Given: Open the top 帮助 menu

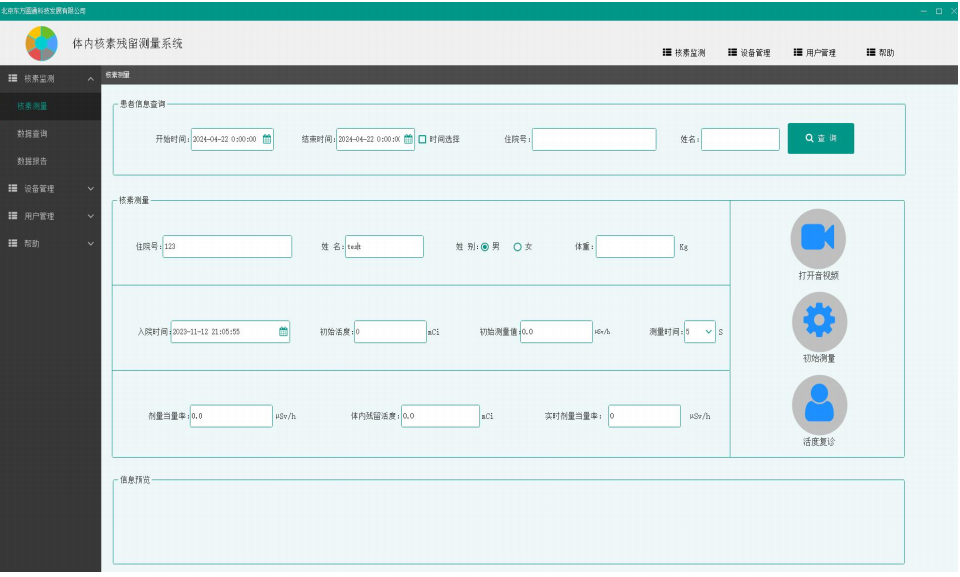Looking at the screenshot, I should tap(880, 53).
